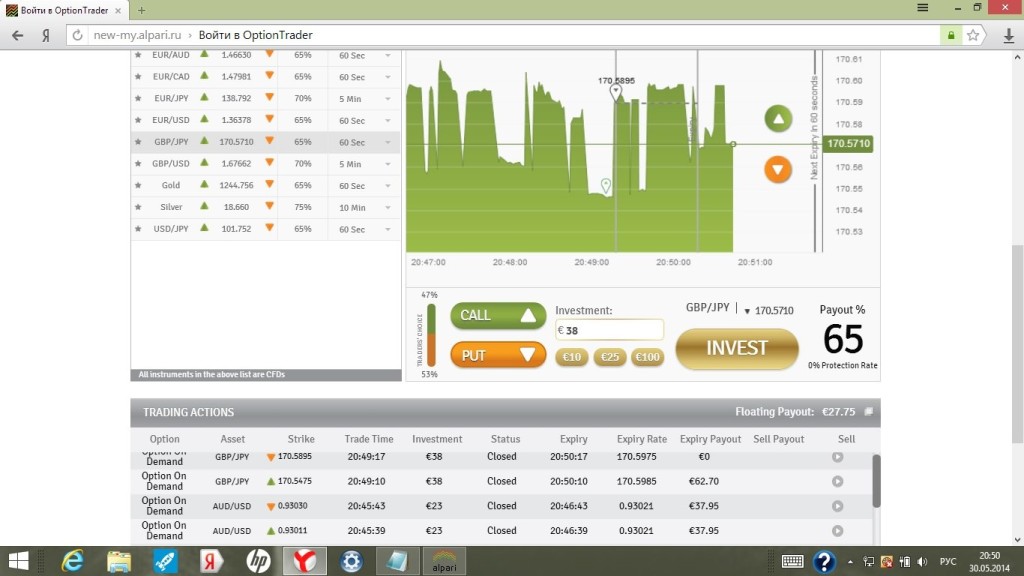Image resolution: width=1024 pixels, height=576 pixels.
Task: Sort by Trade Time column header
Action: point(369,439)
